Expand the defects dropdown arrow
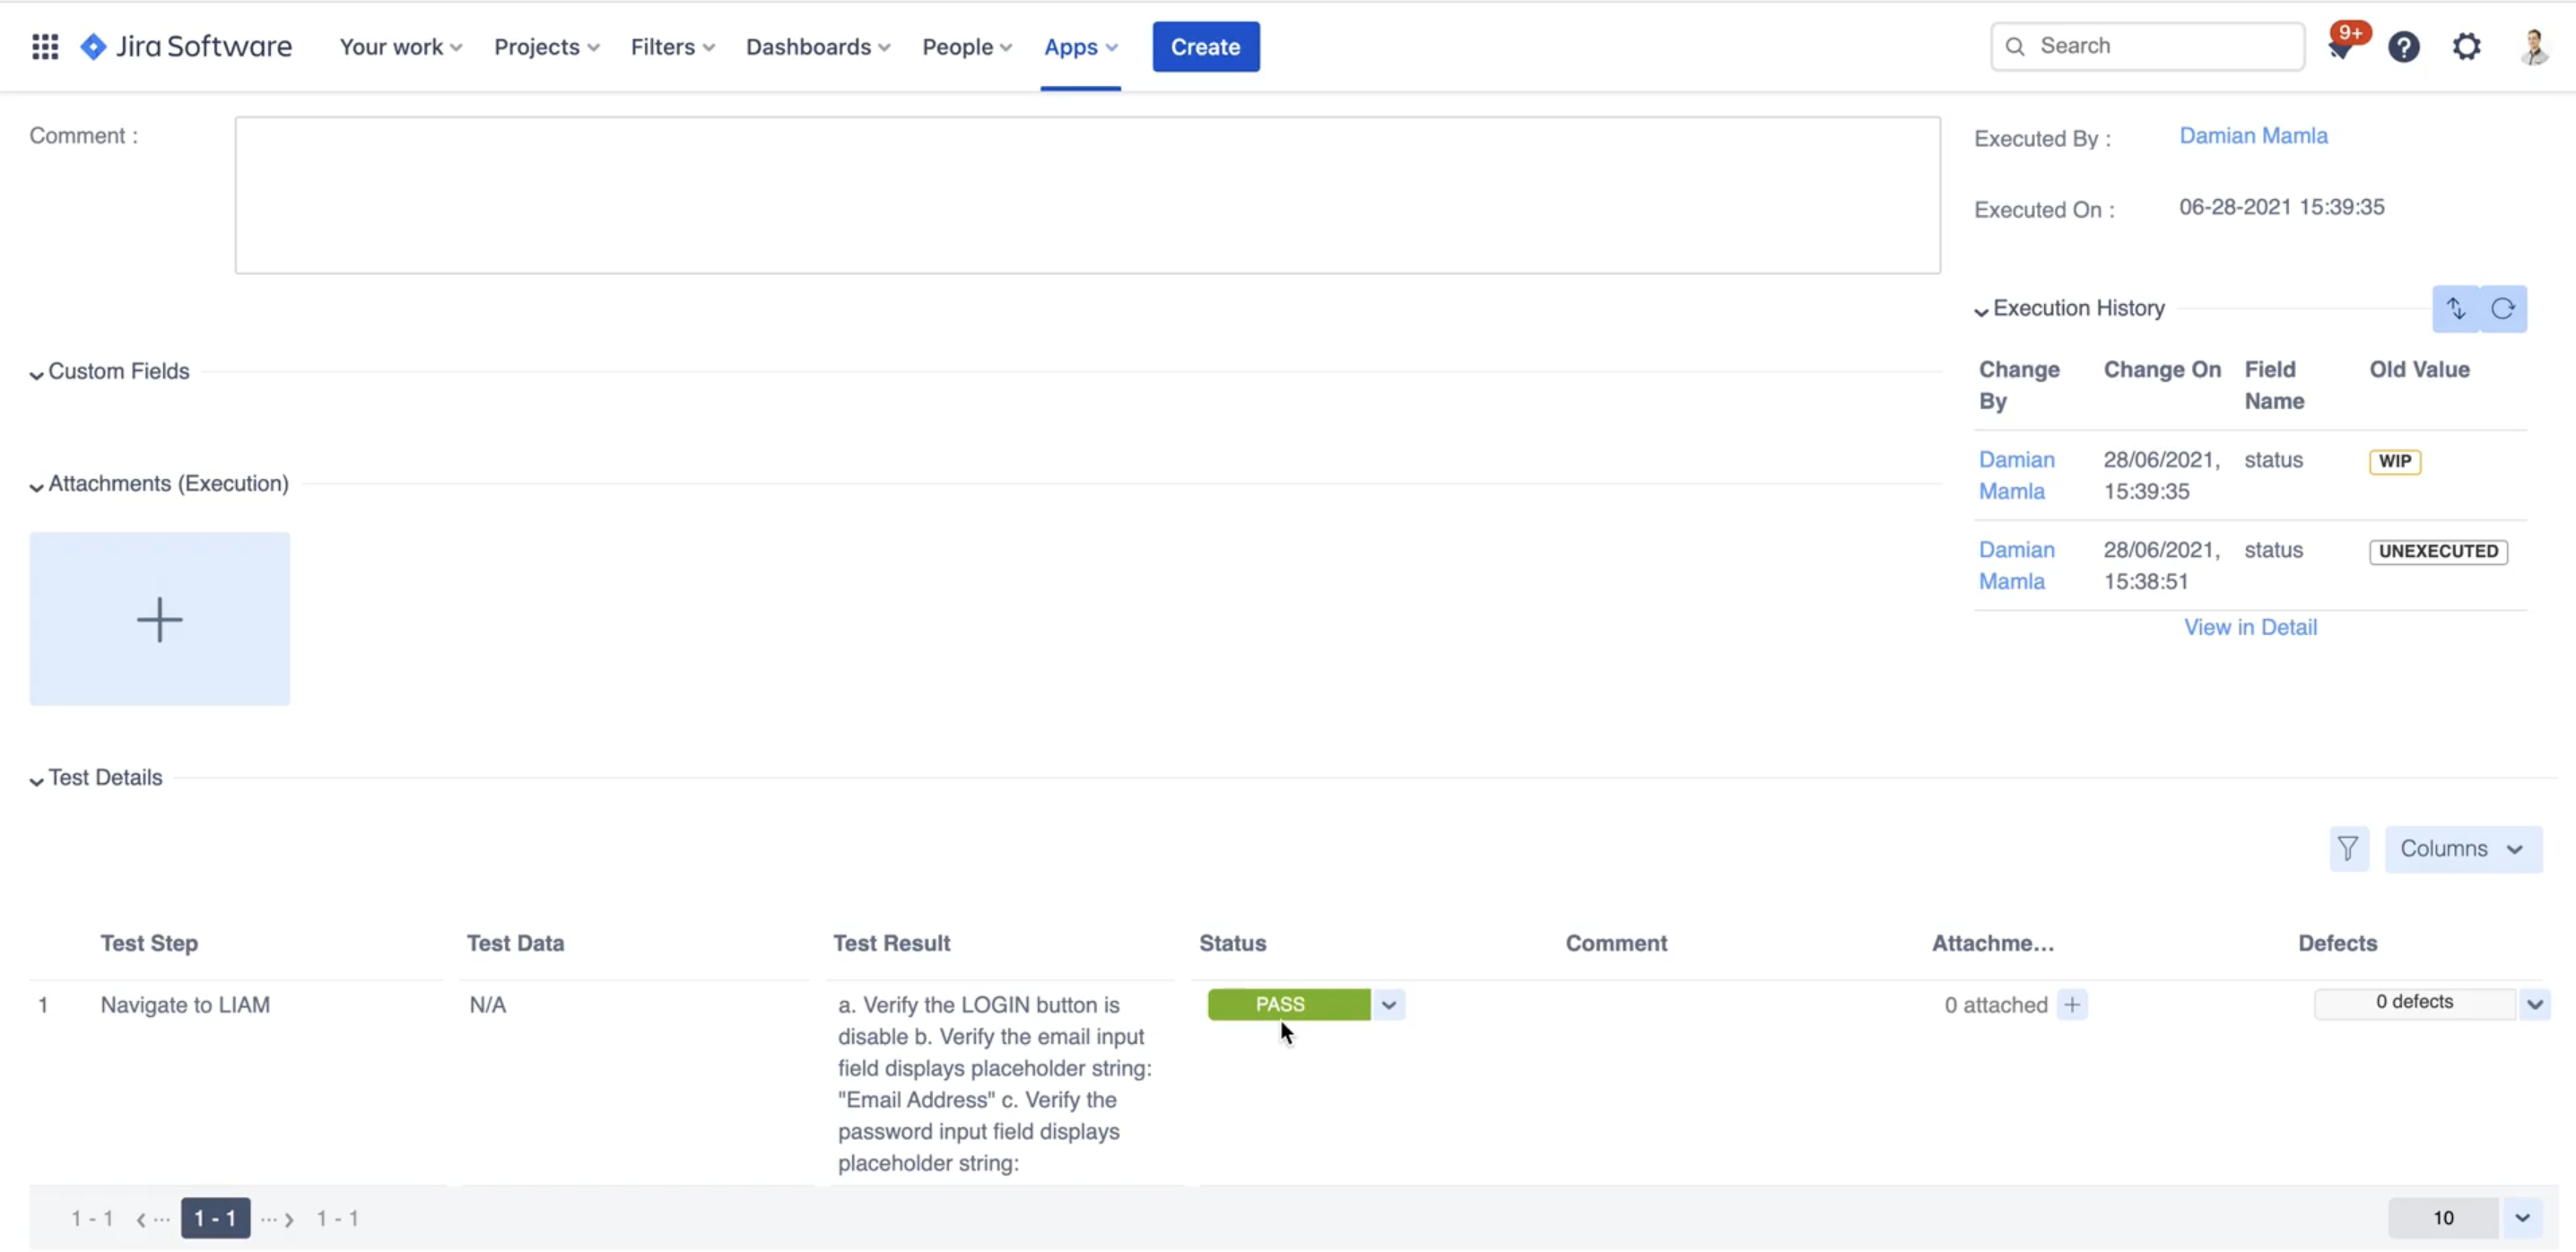Image resolution: width=2576 pixels, height=1252 pixels. (x=2534, y=1004)
